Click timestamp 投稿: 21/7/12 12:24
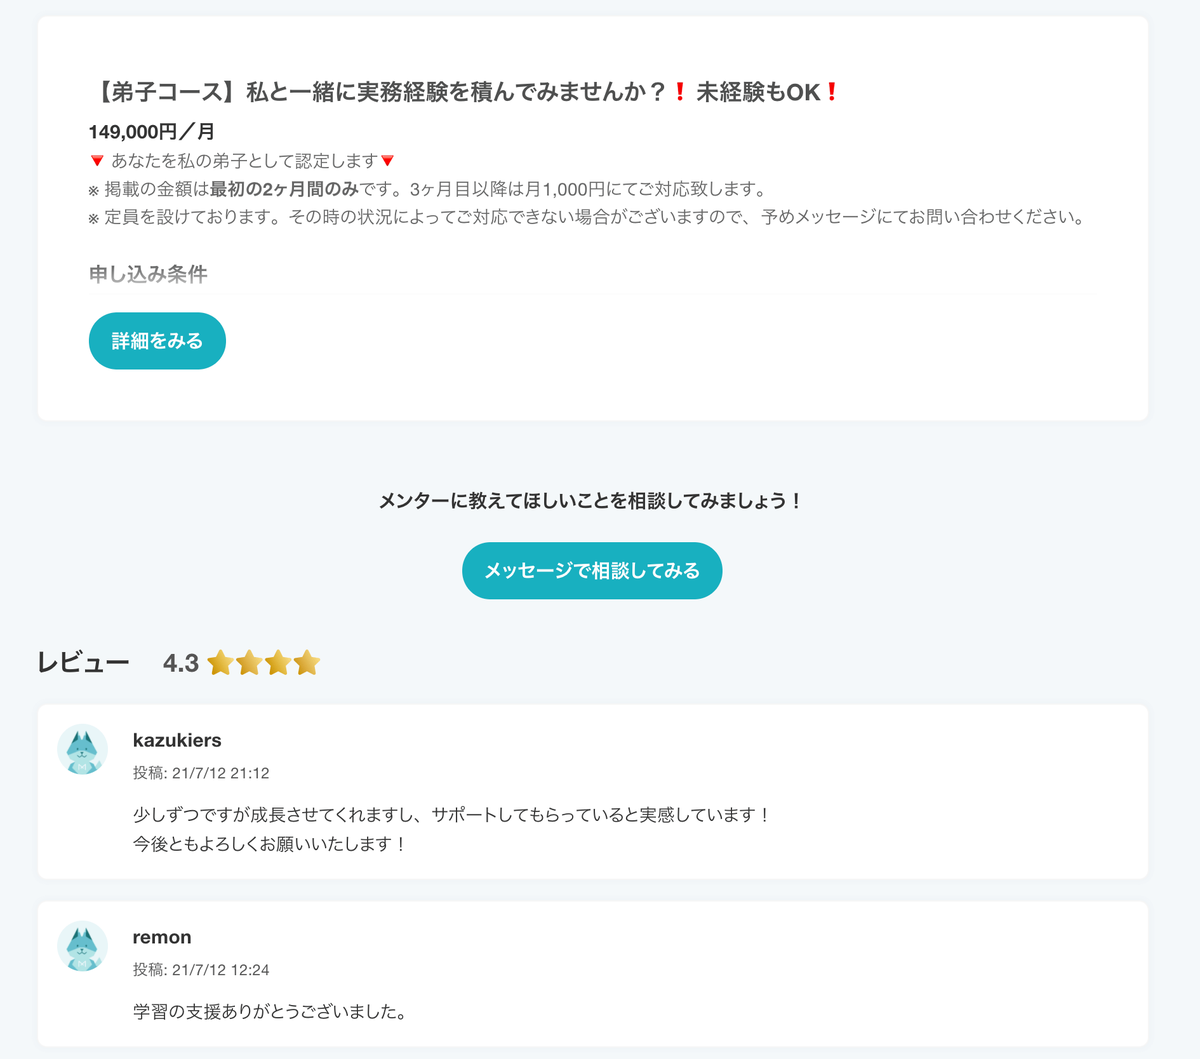Screen dimensions: 1200x1059 (x=201, y=970)
